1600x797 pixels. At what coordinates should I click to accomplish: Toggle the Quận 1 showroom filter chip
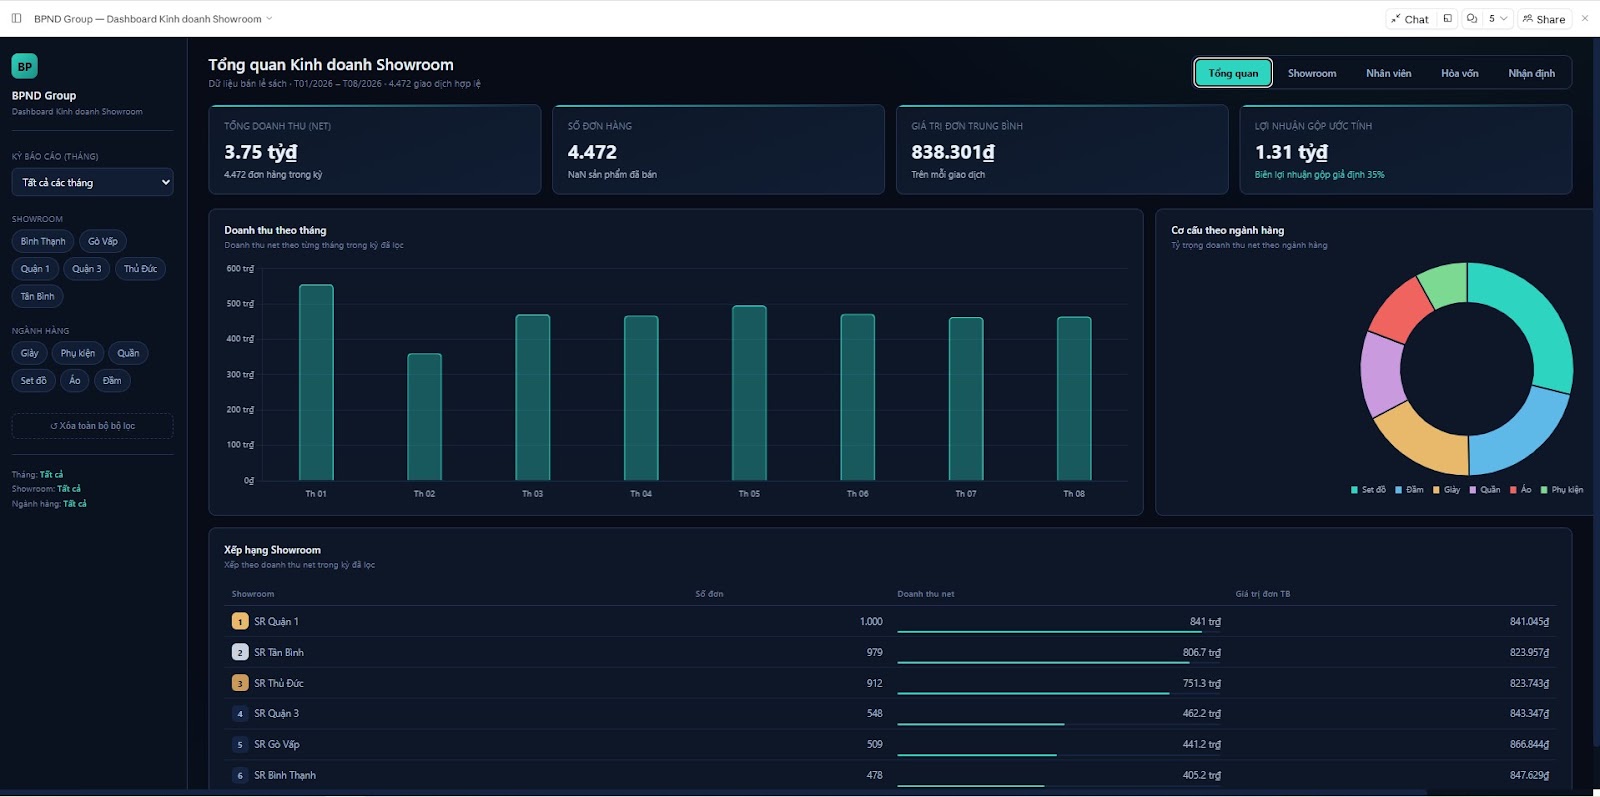pyautogui.click(x=35, y=269)
